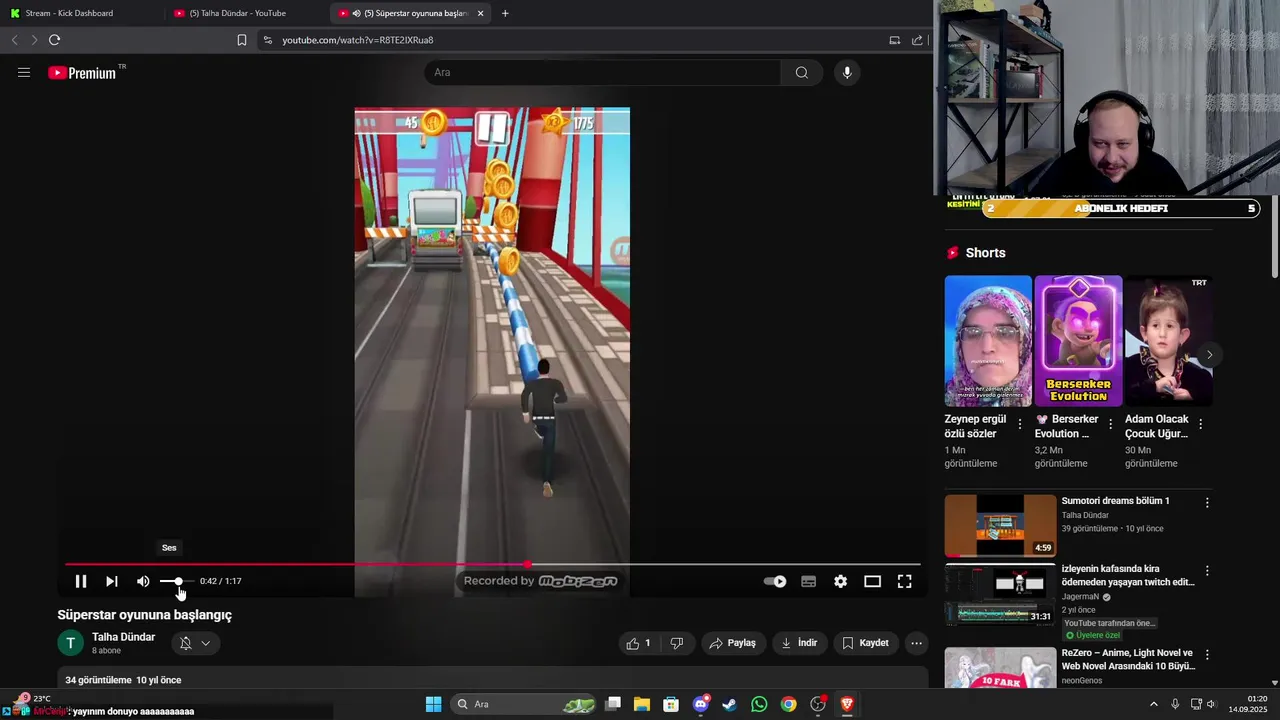Screen dimensions: 1280x720
Task: Enter fullscreen mode
Action: tap(904, 581)
